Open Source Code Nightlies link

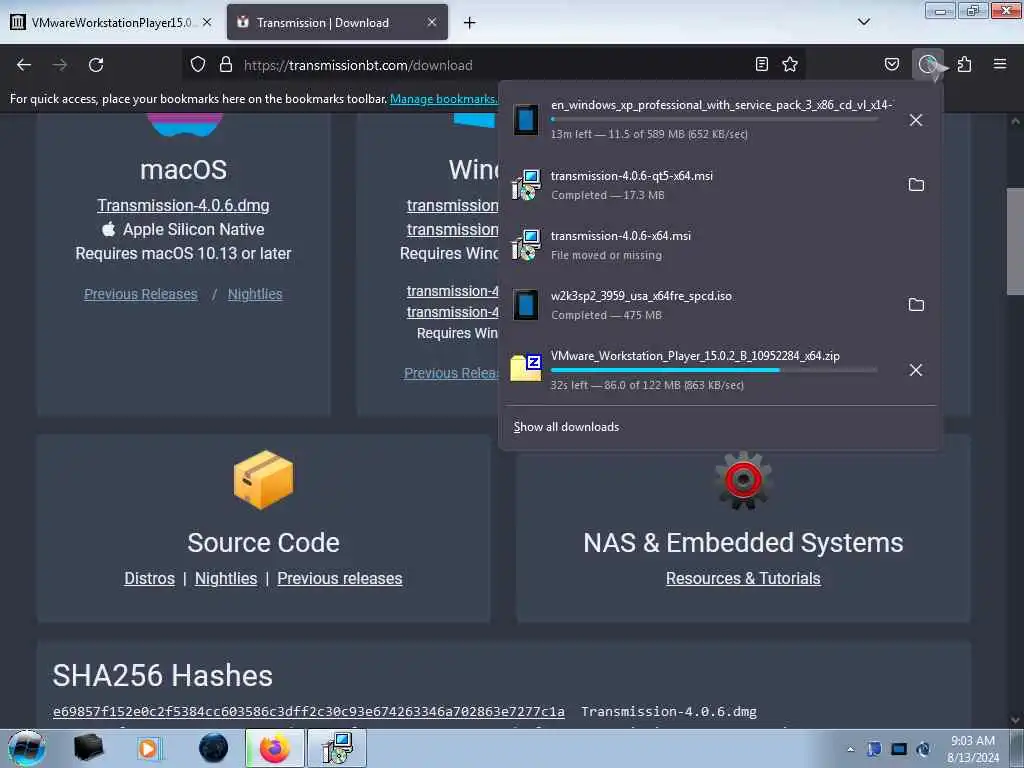tap(226, 578)
